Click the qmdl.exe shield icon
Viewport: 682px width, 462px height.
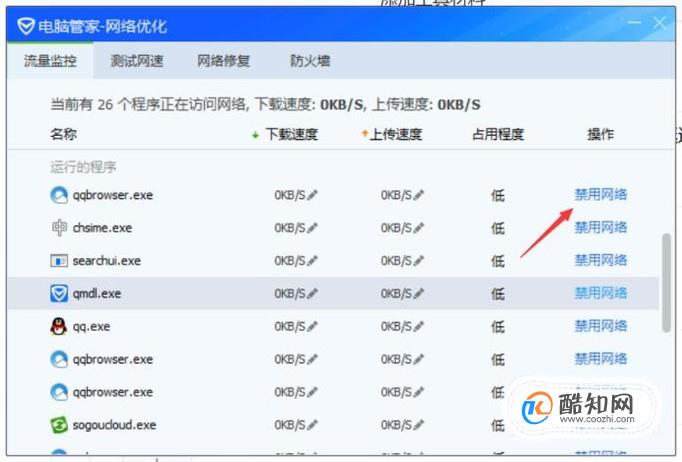click(x=59, y=294)
